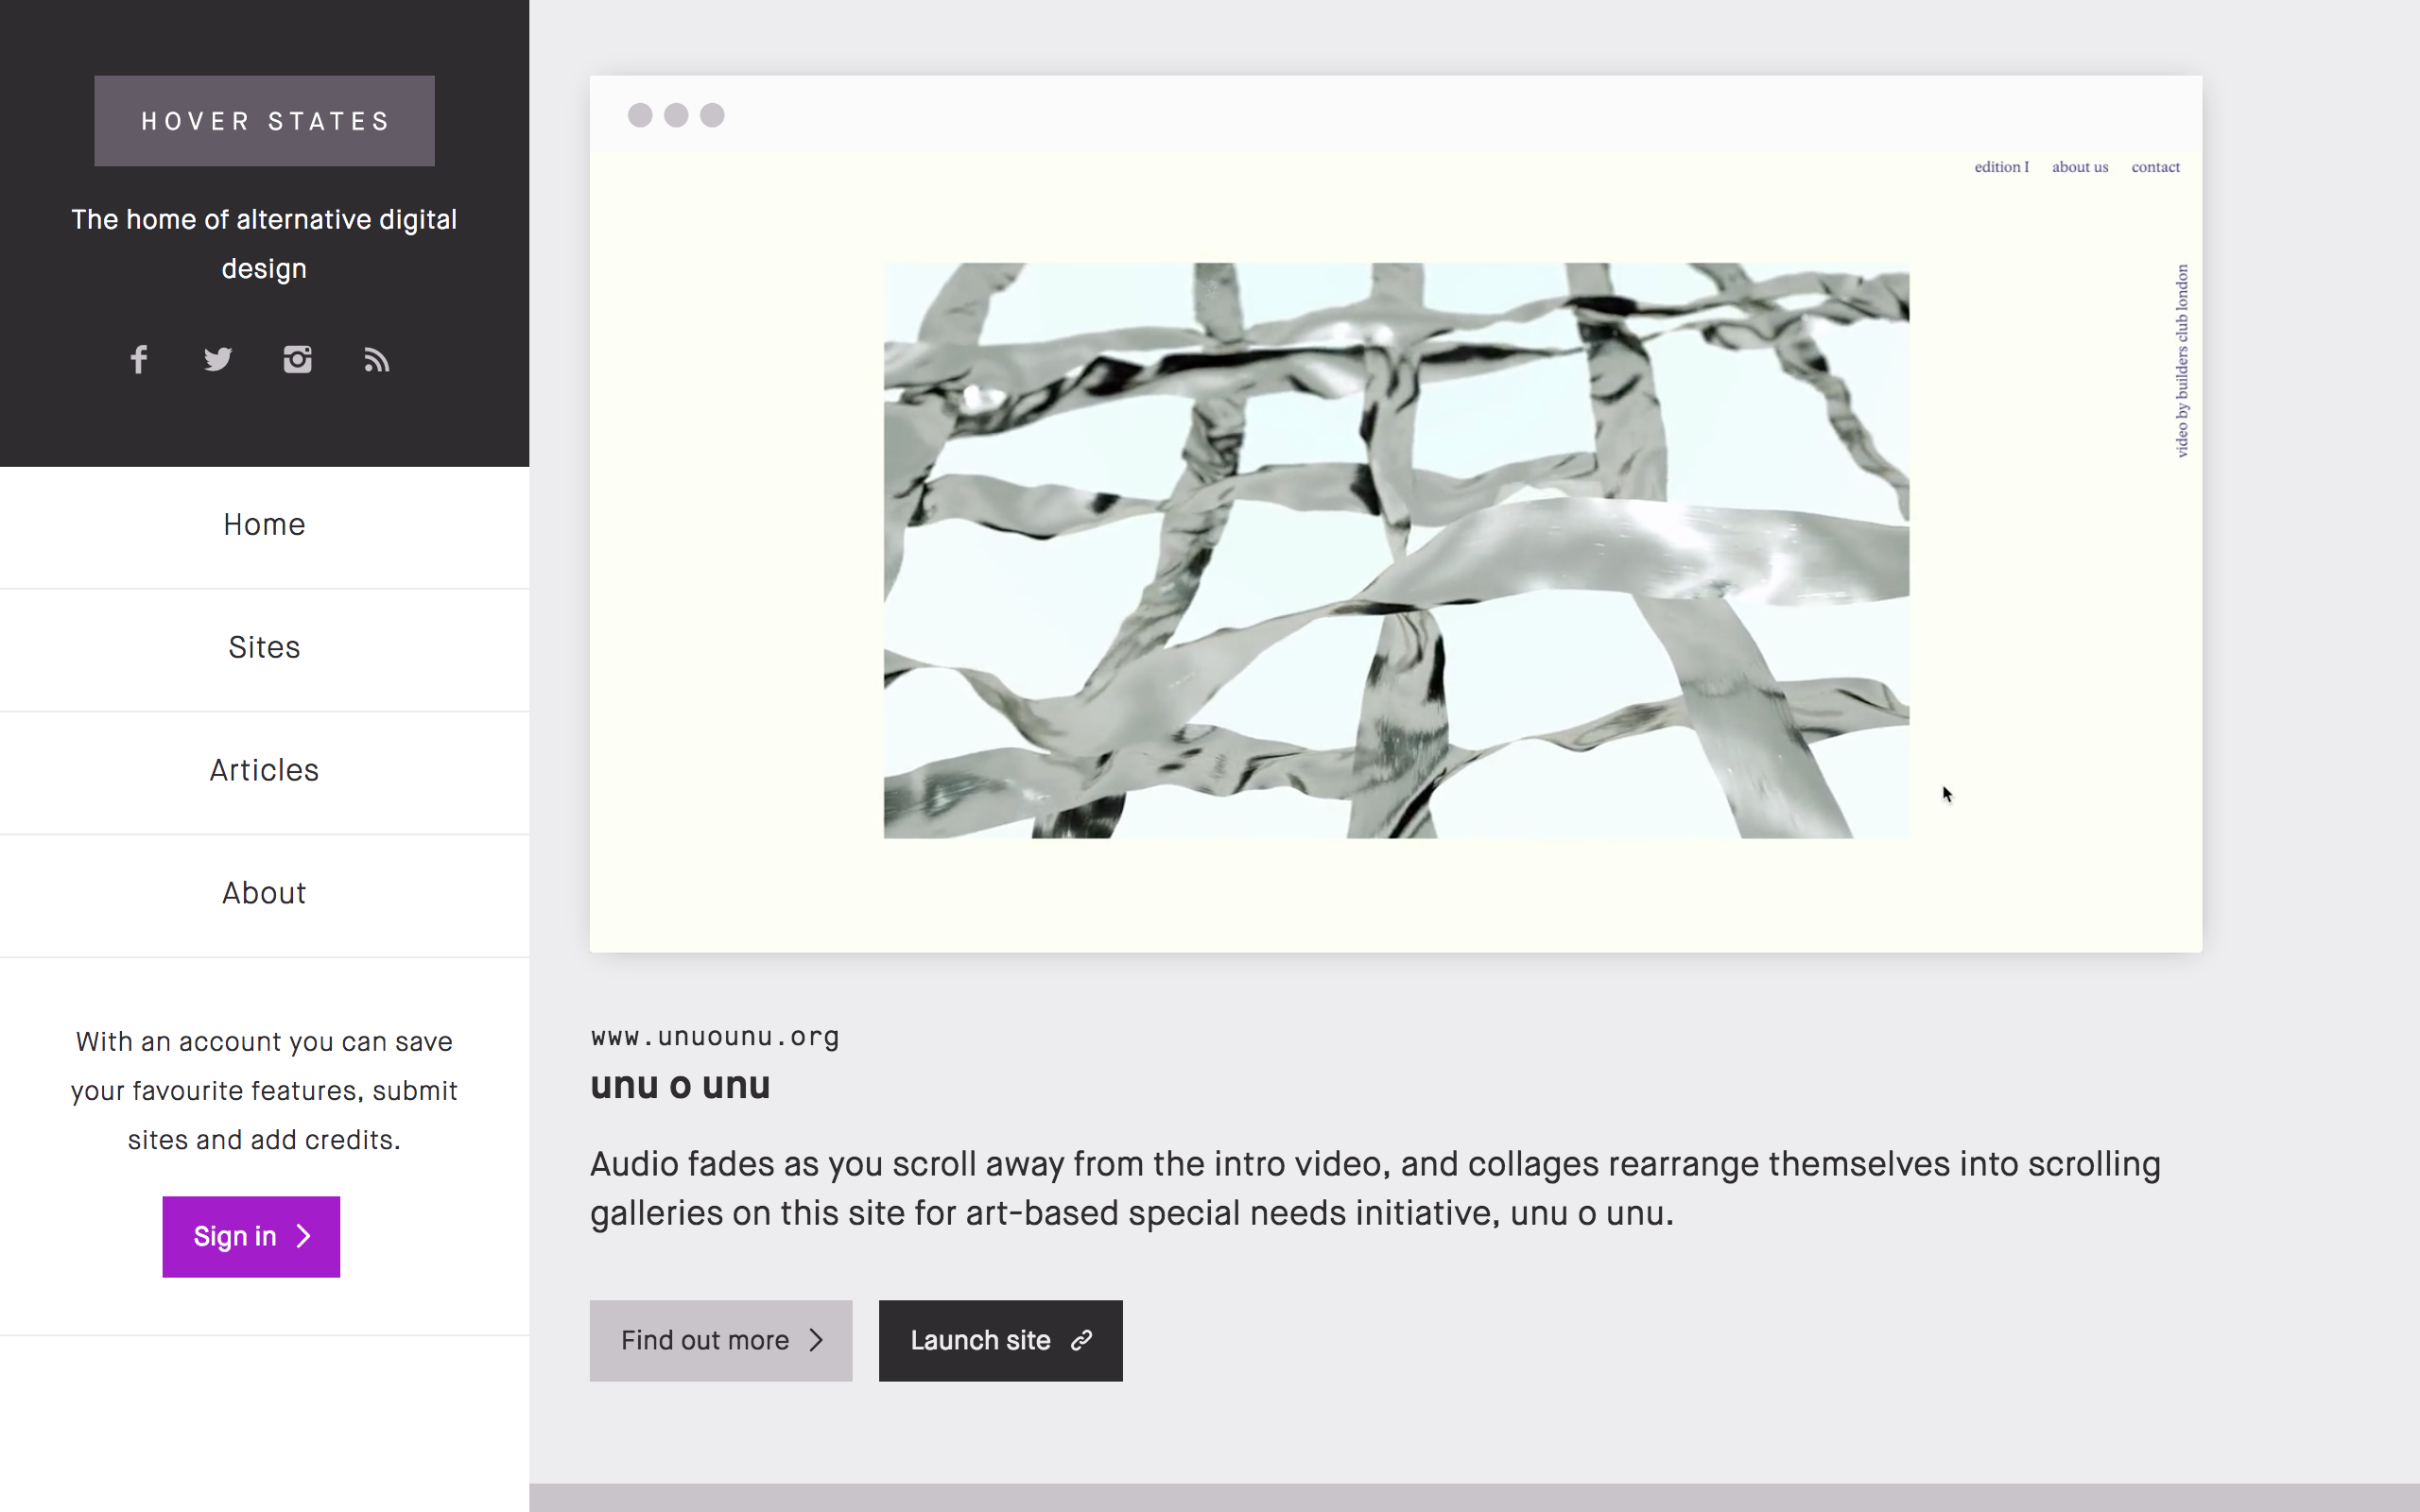The width and height of the screenshot is (2420, 1512).
Task: Navigate to the Home menu item
Action: pos(263,526)
